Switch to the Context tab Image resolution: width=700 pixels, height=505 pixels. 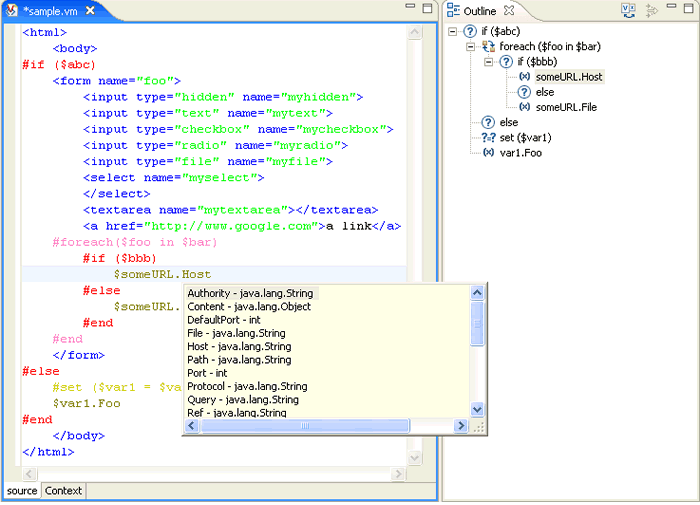pos(63,491)
